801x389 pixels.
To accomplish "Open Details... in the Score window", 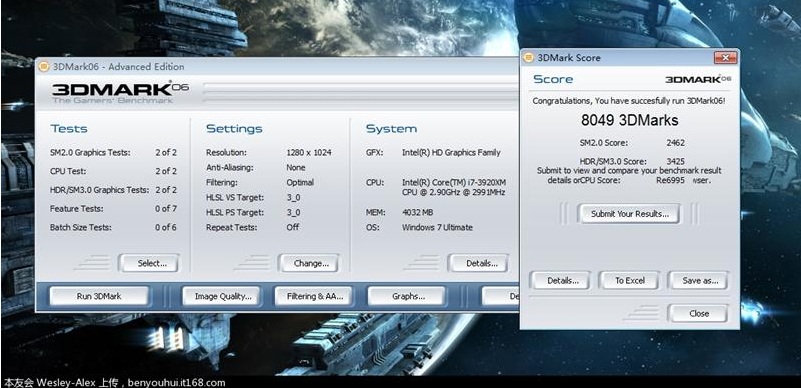I will click(560, 281).
